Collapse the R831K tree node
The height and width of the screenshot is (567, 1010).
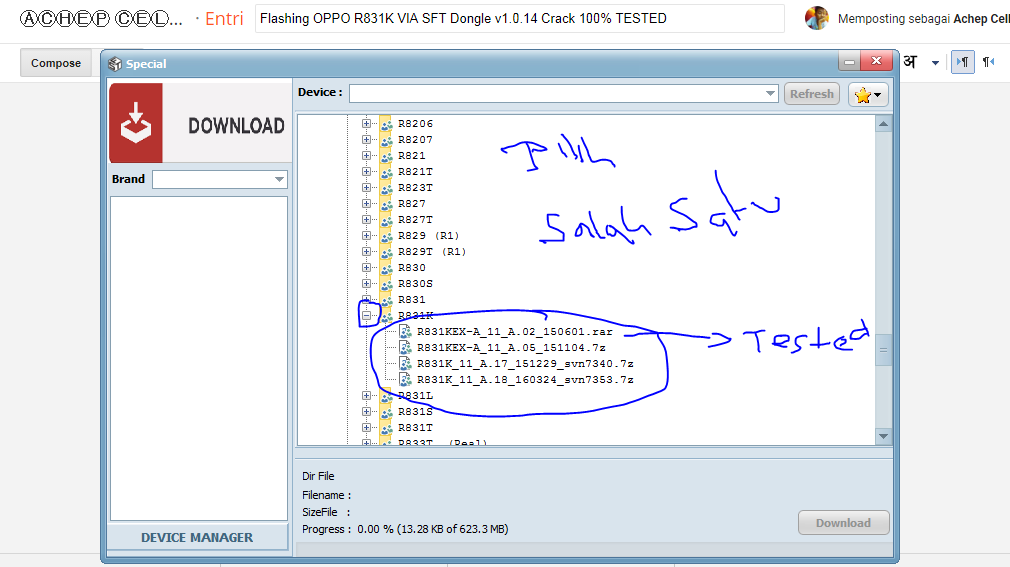(366, 316)
